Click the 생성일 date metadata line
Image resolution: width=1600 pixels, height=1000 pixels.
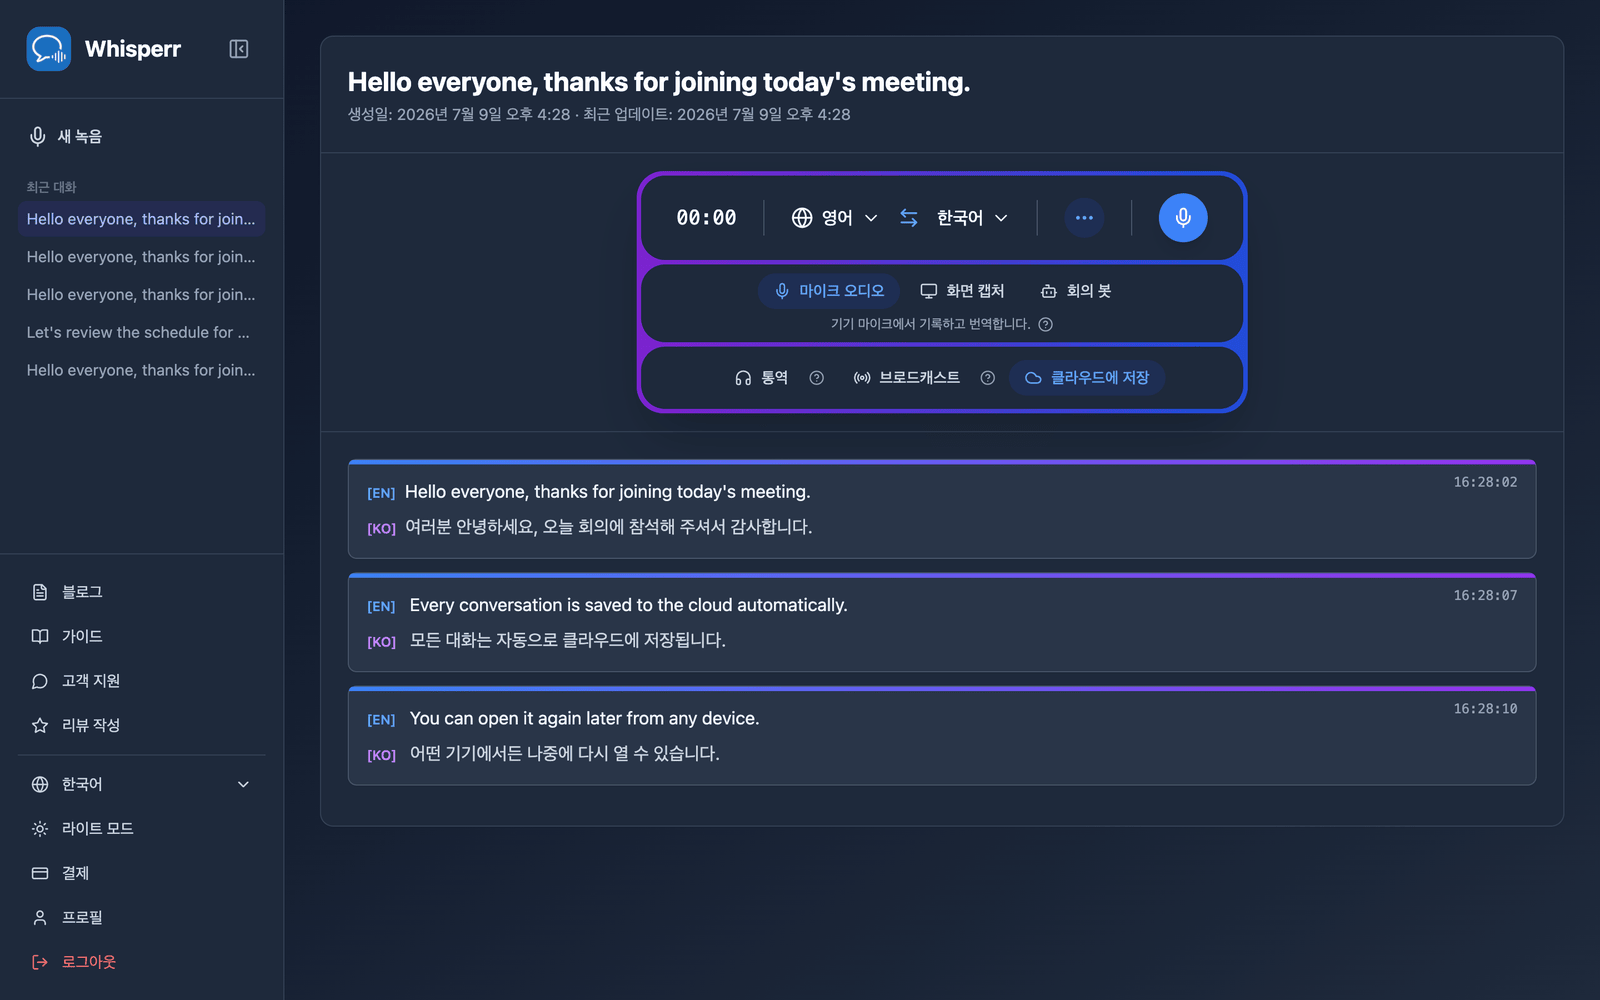599,115
